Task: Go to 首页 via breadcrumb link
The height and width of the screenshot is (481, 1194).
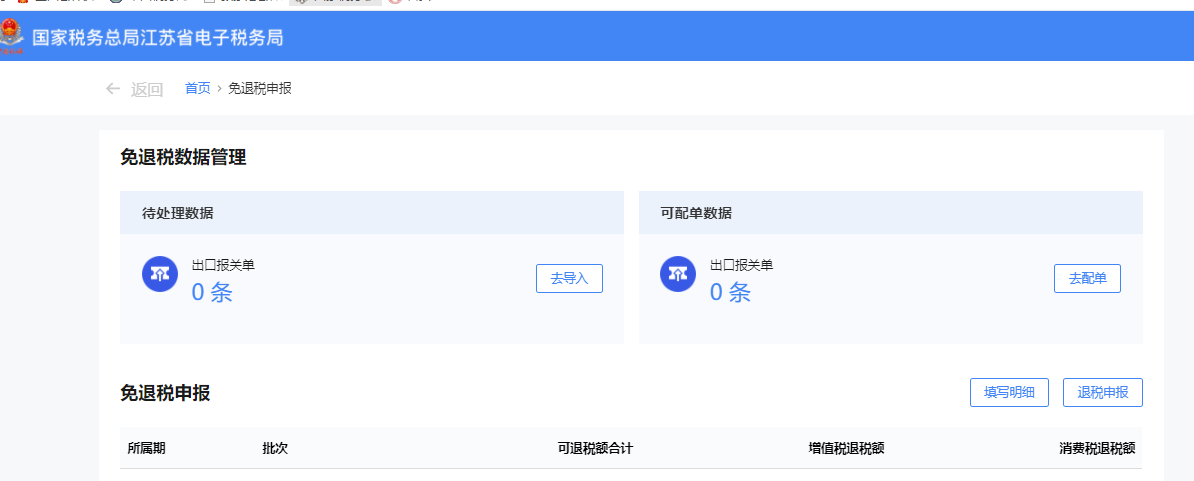Action: pyautogui.click(x=197, y=88)
